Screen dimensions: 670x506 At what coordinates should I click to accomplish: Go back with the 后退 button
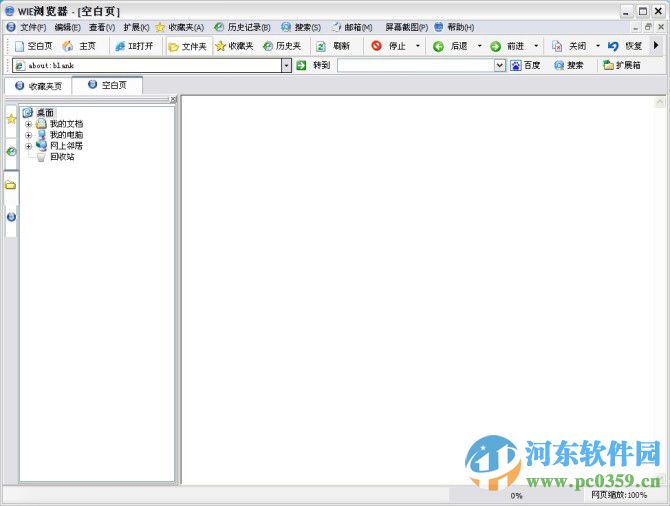451,46
